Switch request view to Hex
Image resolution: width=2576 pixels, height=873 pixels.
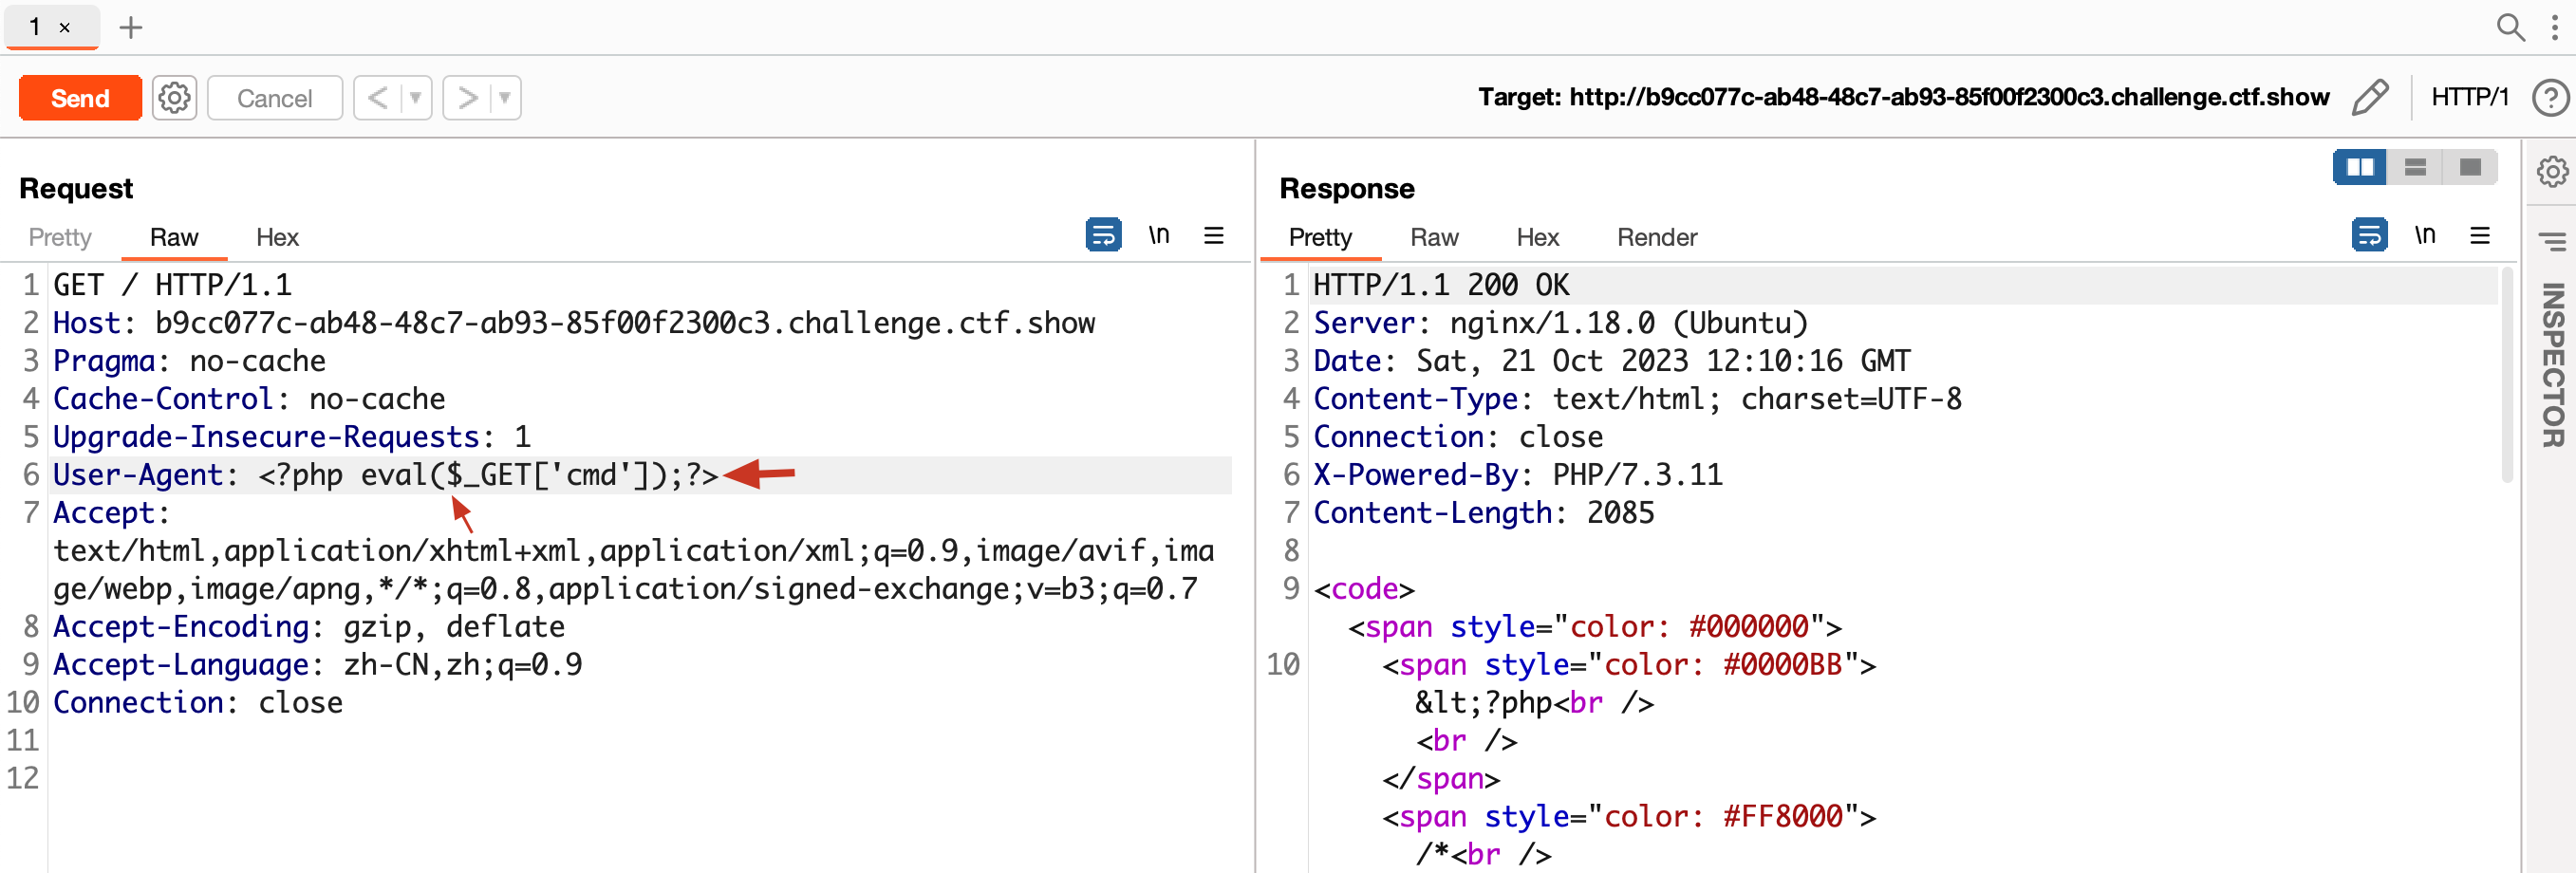point(277,237)
